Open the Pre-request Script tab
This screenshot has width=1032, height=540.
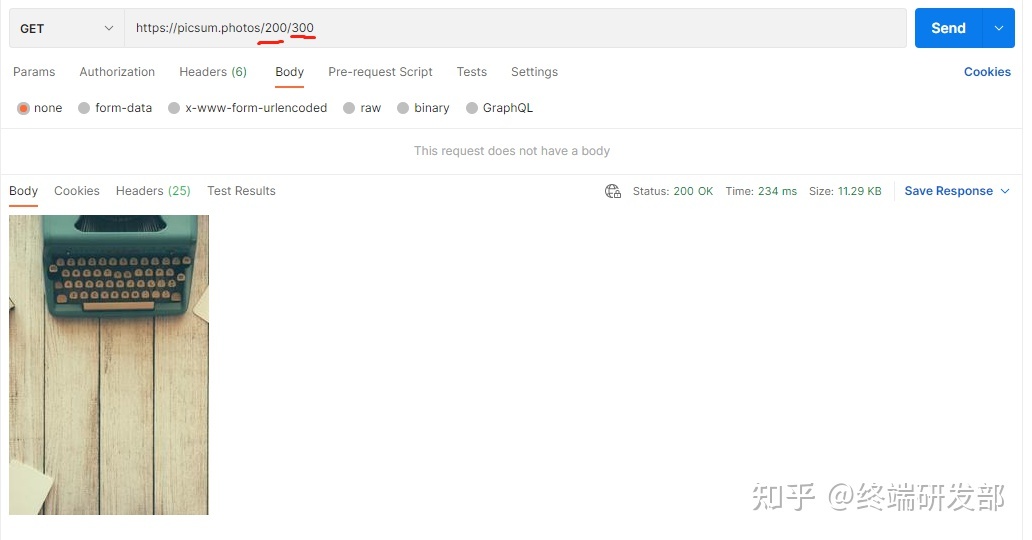point(380,72)
